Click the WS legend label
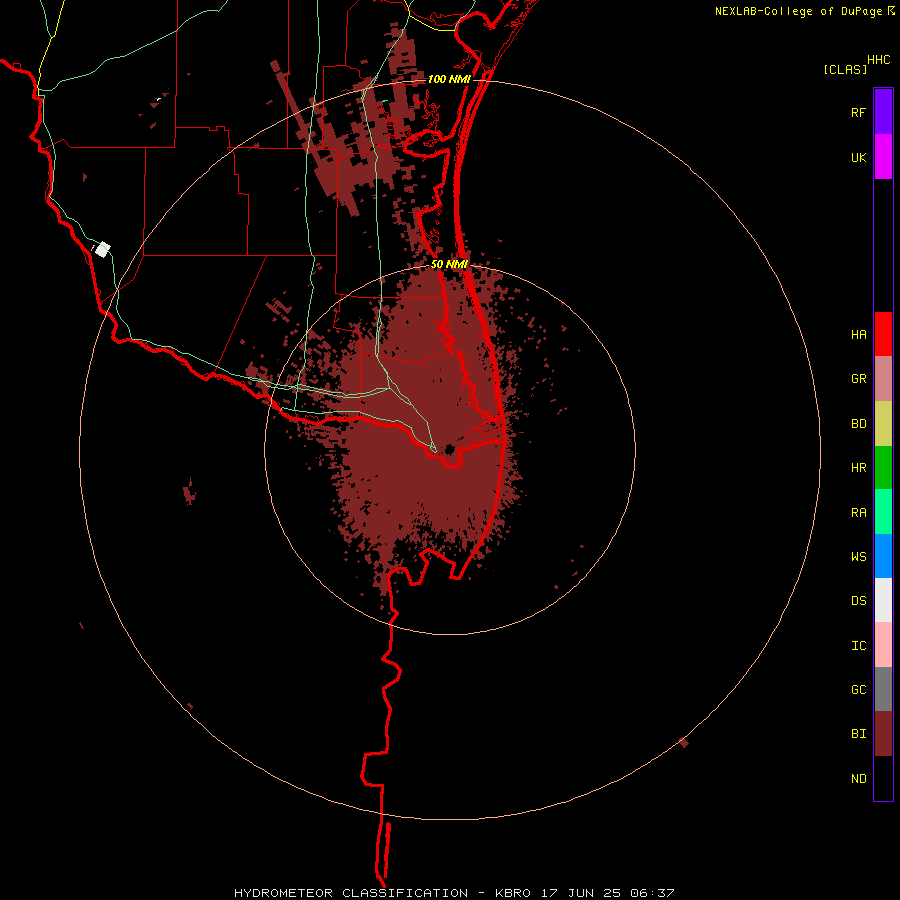The width and height of the screenshot is (900, 900). point(858,557)
